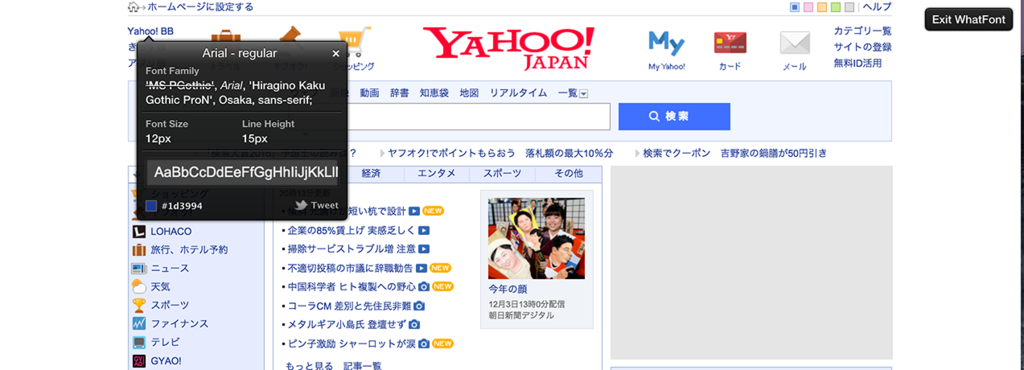The height and width of the screenshot is (370, 1024).
Task: Click camera icon beside メタルギア小島氏 headline
Action: (x=414, y=324)
